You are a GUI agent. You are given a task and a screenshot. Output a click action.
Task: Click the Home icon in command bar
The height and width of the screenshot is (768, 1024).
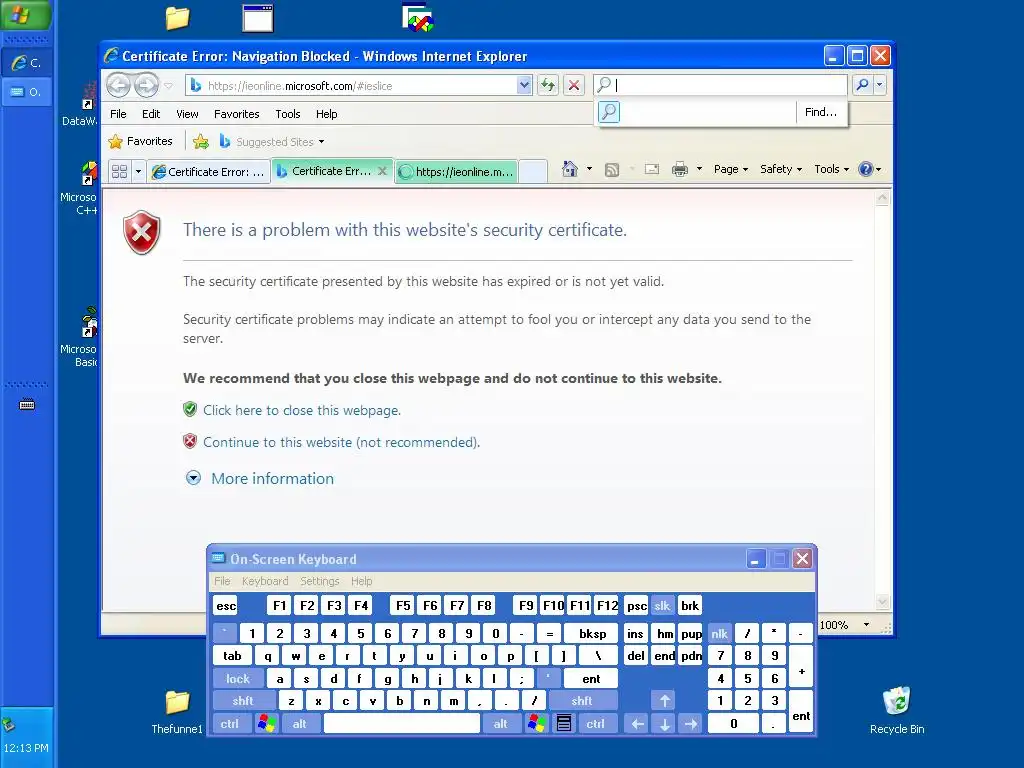click(569, 169)
